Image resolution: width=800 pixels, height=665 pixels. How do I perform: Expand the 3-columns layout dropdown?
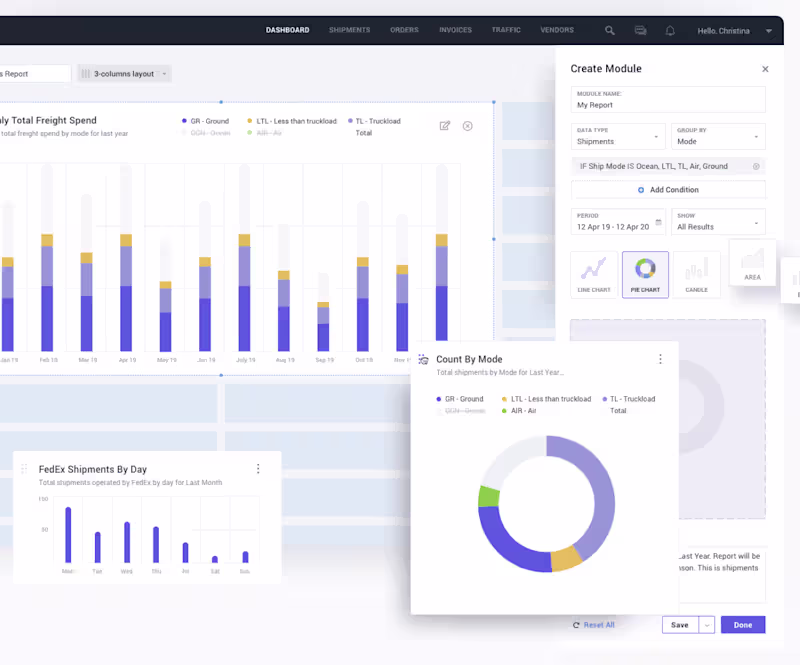(x=124, y=73)
